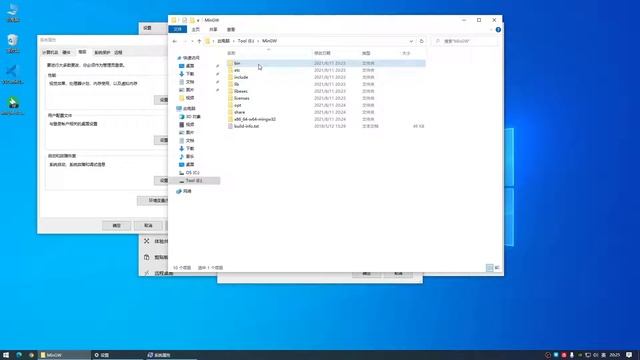Open 共享 tab in Explorer ribbon
Viewport: 640px width, 360px height.
click(x=213, y=29)
